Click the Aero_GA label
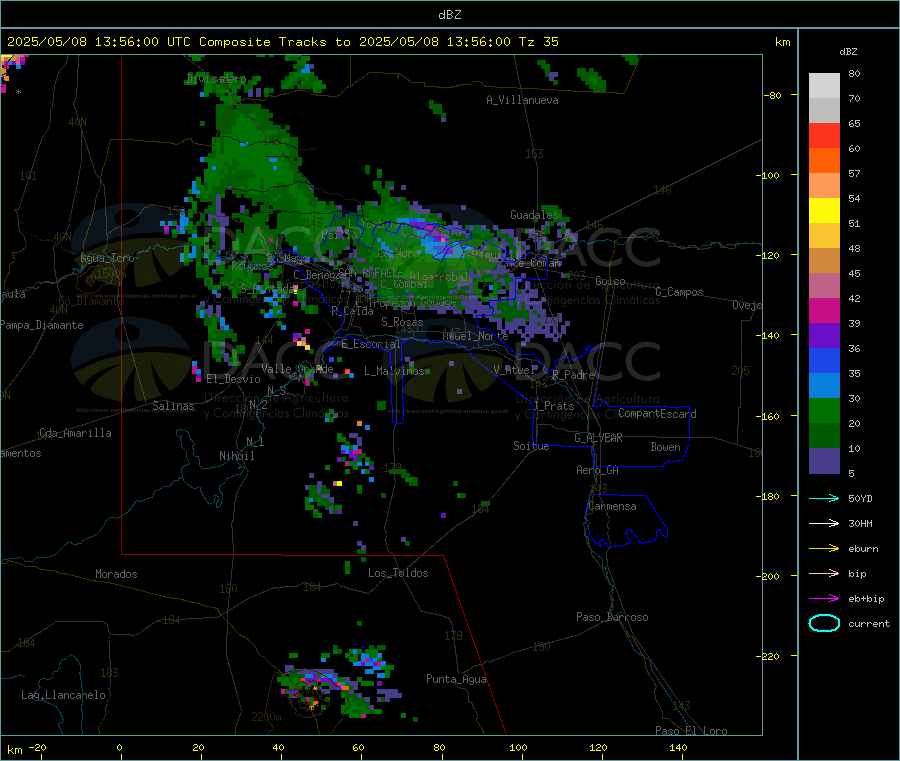Image resolution: width=900 pixels, height=761 pixels. point(597,470)
